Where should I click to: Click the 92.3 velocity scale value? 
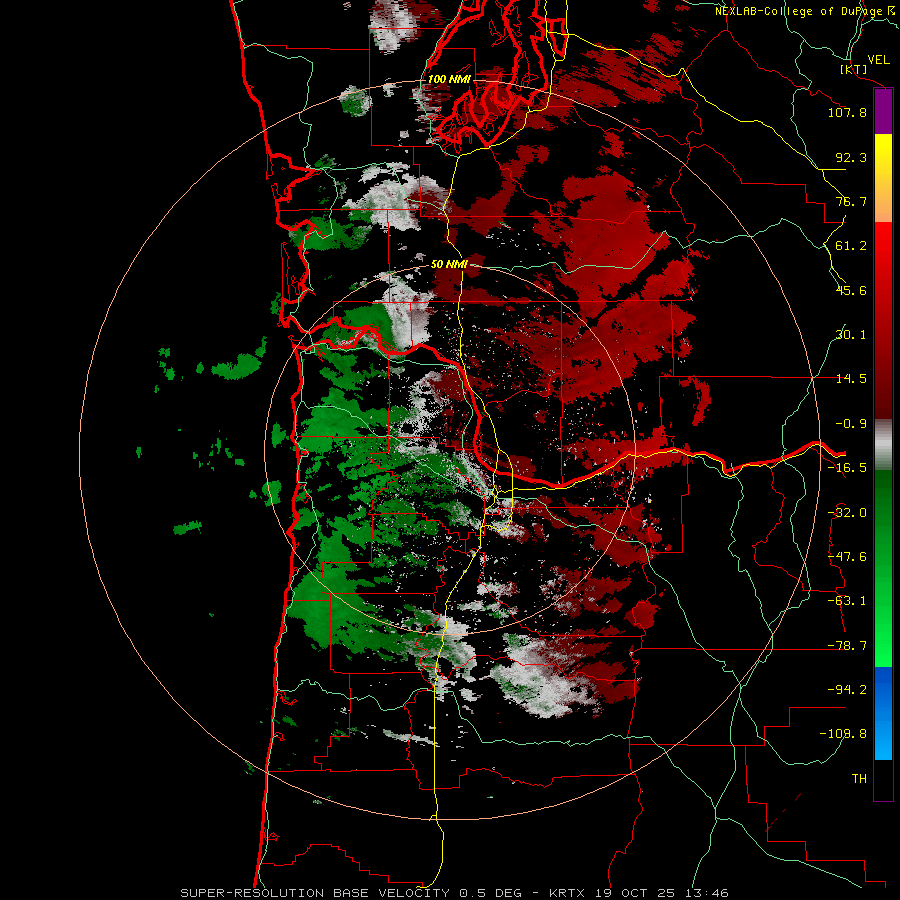[851, 157]
